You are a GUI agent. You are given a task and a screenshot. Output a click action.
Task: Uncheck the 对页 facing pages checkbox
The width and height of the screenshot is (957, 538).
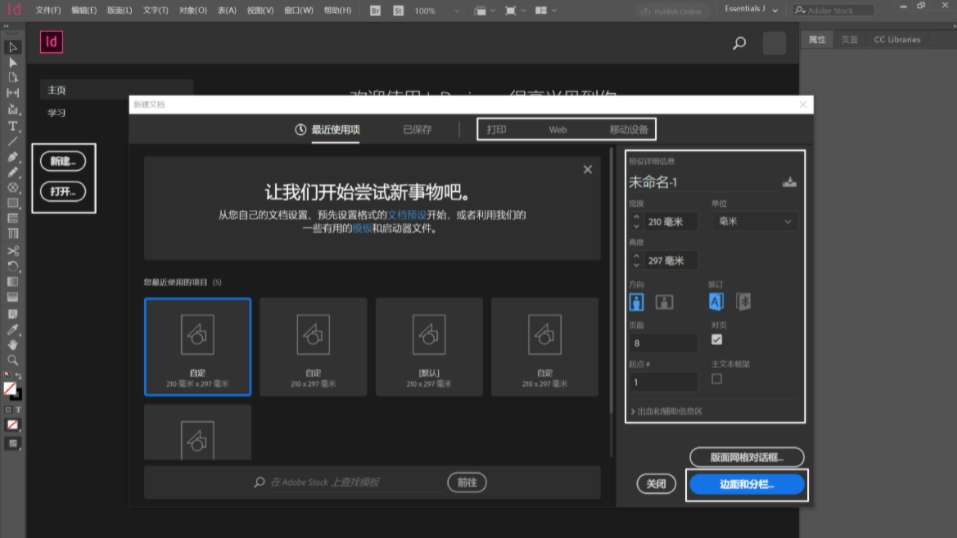(717, 340)
